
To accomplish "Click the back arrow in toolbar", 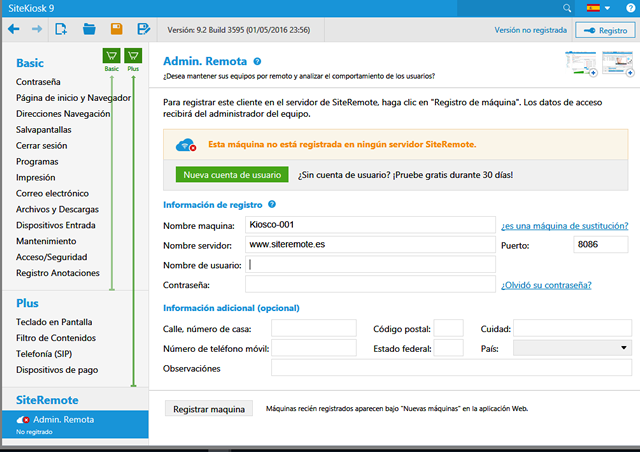I will [x=14, y=30].
